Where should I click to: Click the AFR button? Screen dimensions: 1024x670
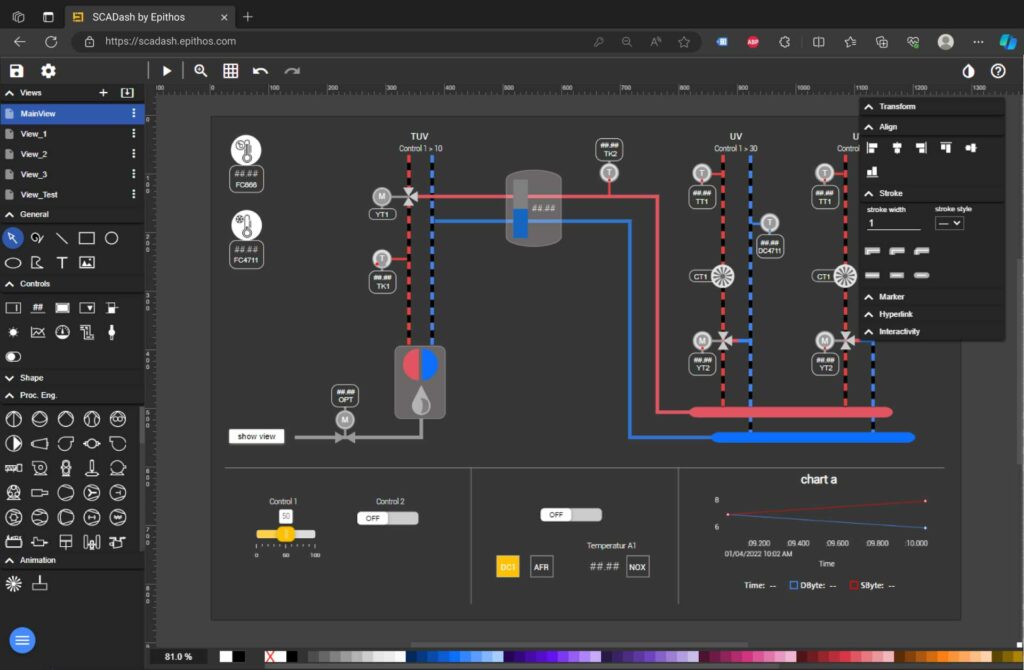pyautogui.click(x=541, y=567)
